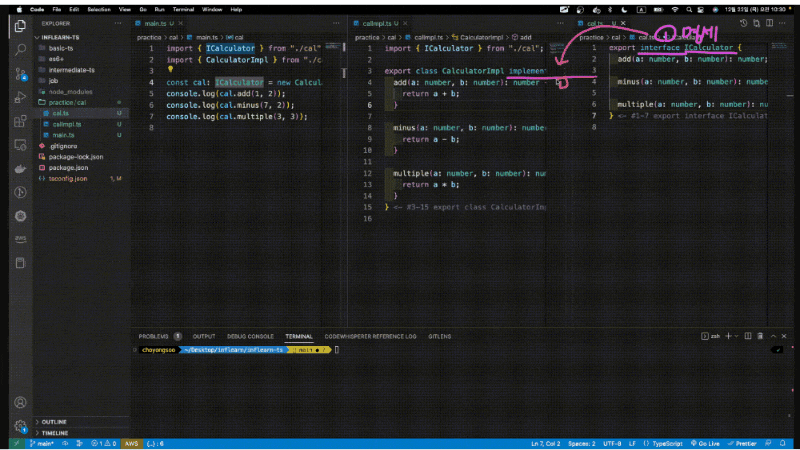This screenshot has height=450, width=800.
Task: Toggle Go Live server in status bar
Action: click(x=706, y=443)
